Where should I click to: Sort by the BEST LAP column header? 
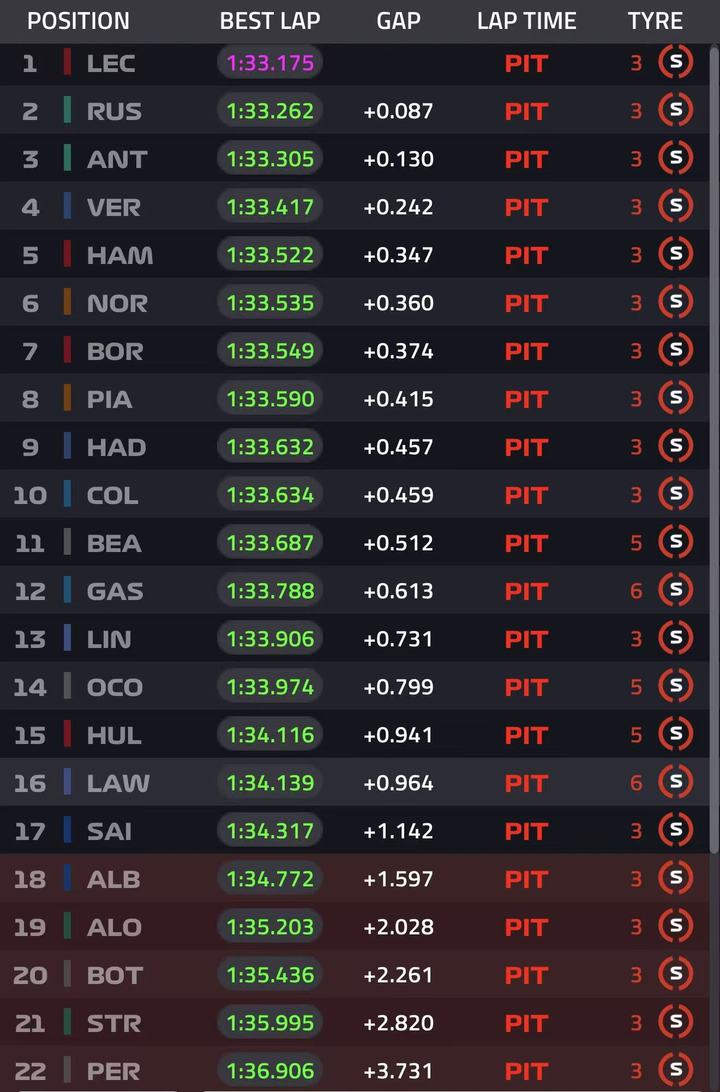pyautogui.click(x=269, y=21)
